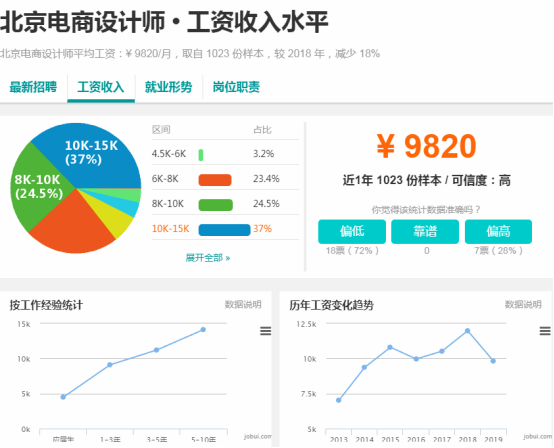This screenshot has width=554, height=448.
Task: Click the 2013 data point on trend chart
Action: click(338, 400)
